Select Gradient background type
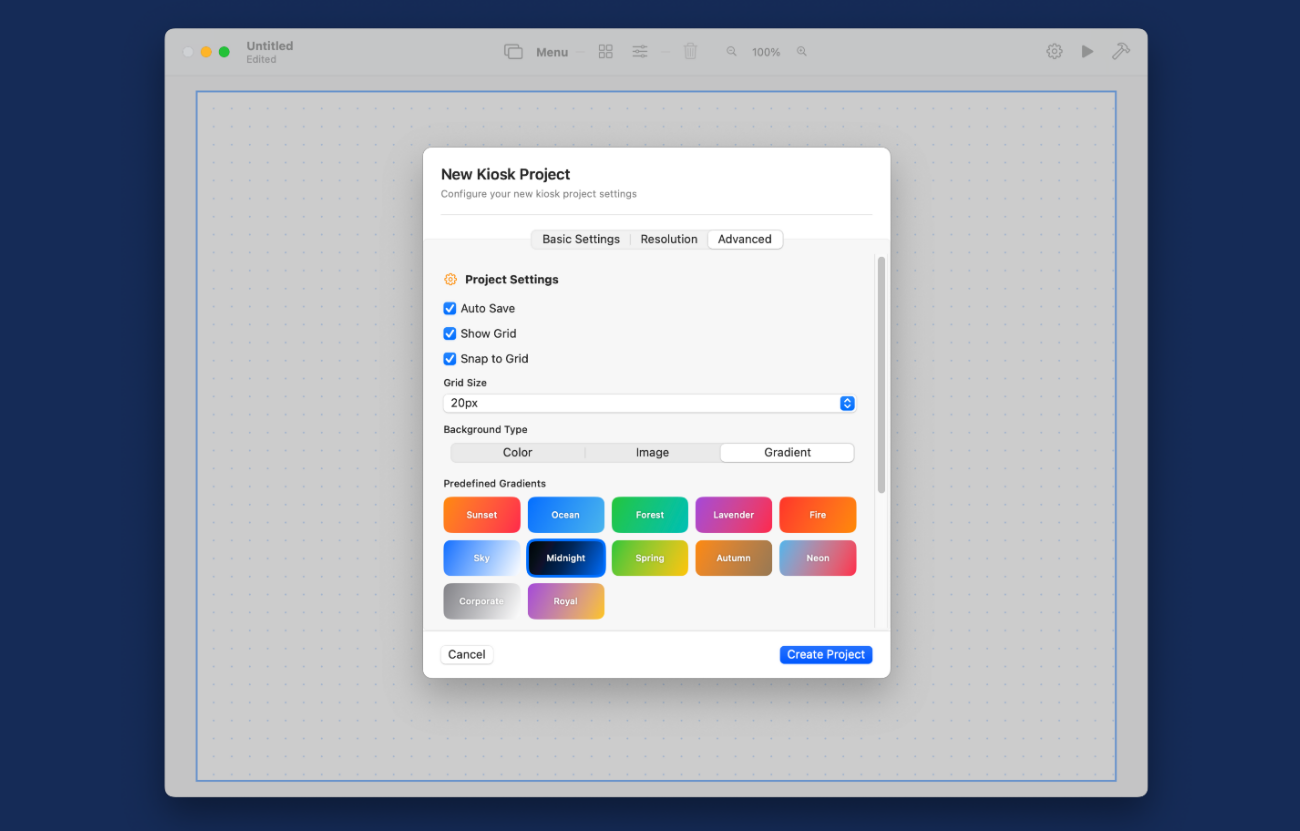Image resolution: width=1300 pixels, height=831 pixels. [788, 453]
